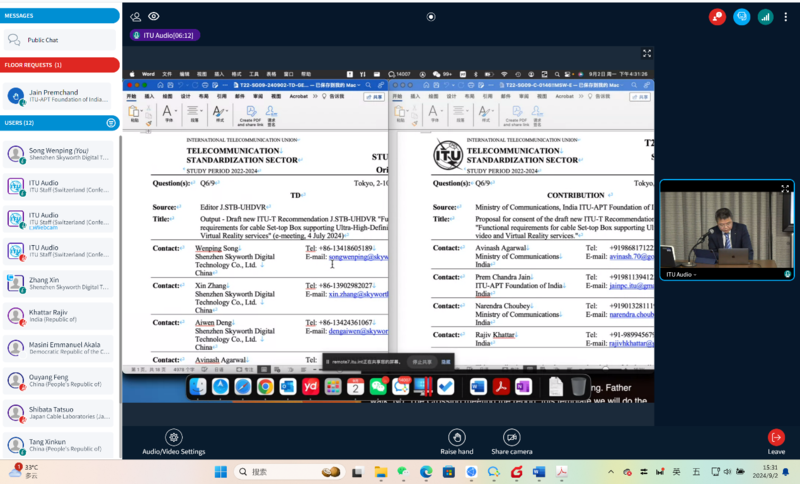Click the red notification icon at top right
The height and width of the screenshot is (484, 800).
pyautogui.click(x=717, y=17)
